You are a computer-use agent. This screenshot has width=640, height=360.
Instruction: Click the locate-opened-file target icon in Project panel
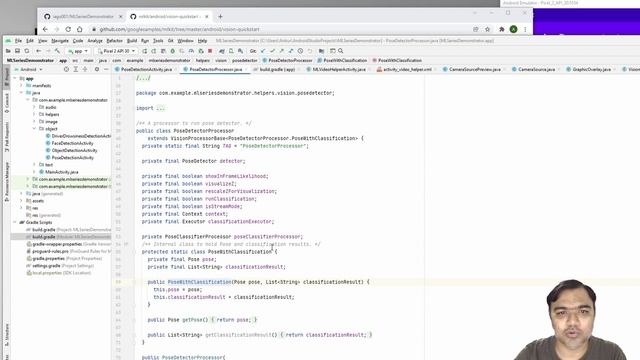pyautogui.click(x=66, y=69)
